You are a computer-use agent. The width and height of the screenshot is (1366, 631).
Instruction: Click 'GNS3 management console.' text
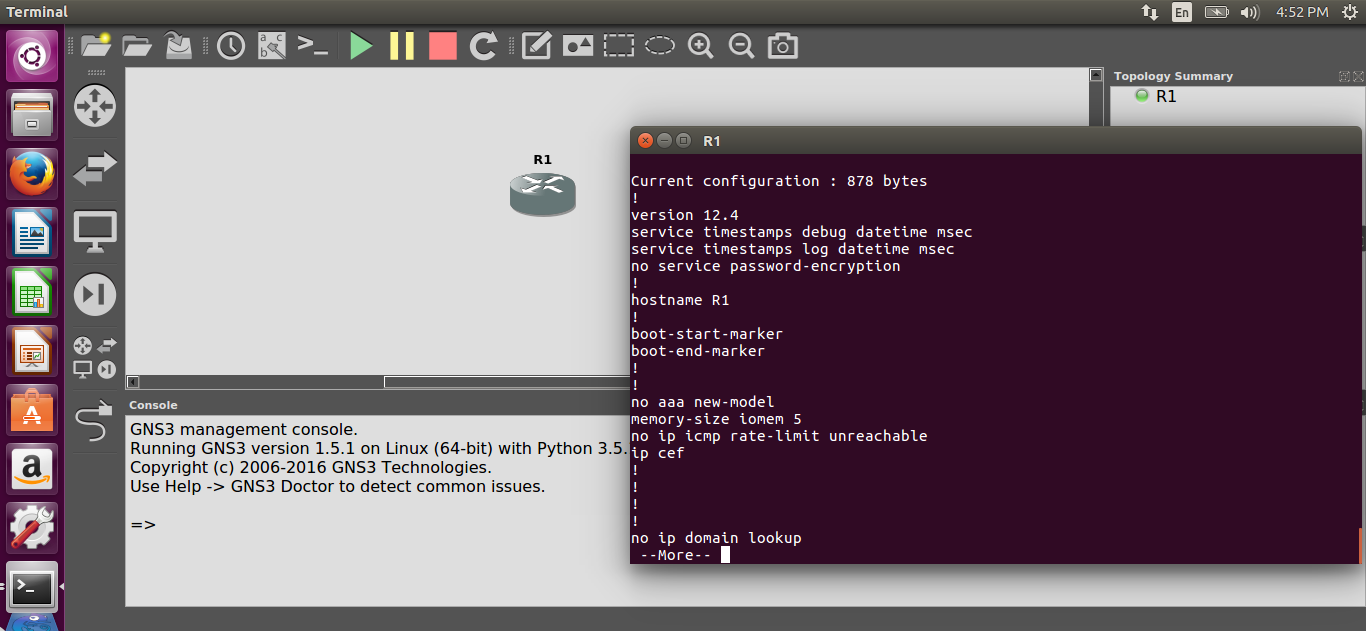(x=244, y=429)
